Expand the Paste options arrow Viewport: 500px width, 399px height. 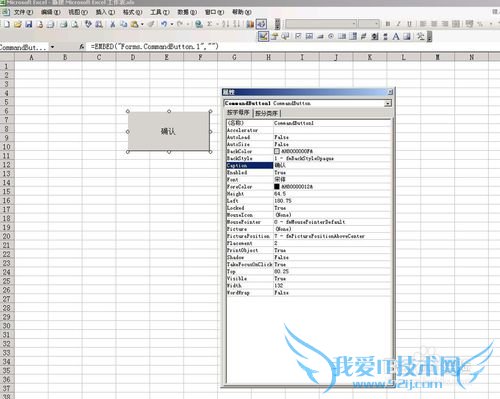[x=142, y=24]
